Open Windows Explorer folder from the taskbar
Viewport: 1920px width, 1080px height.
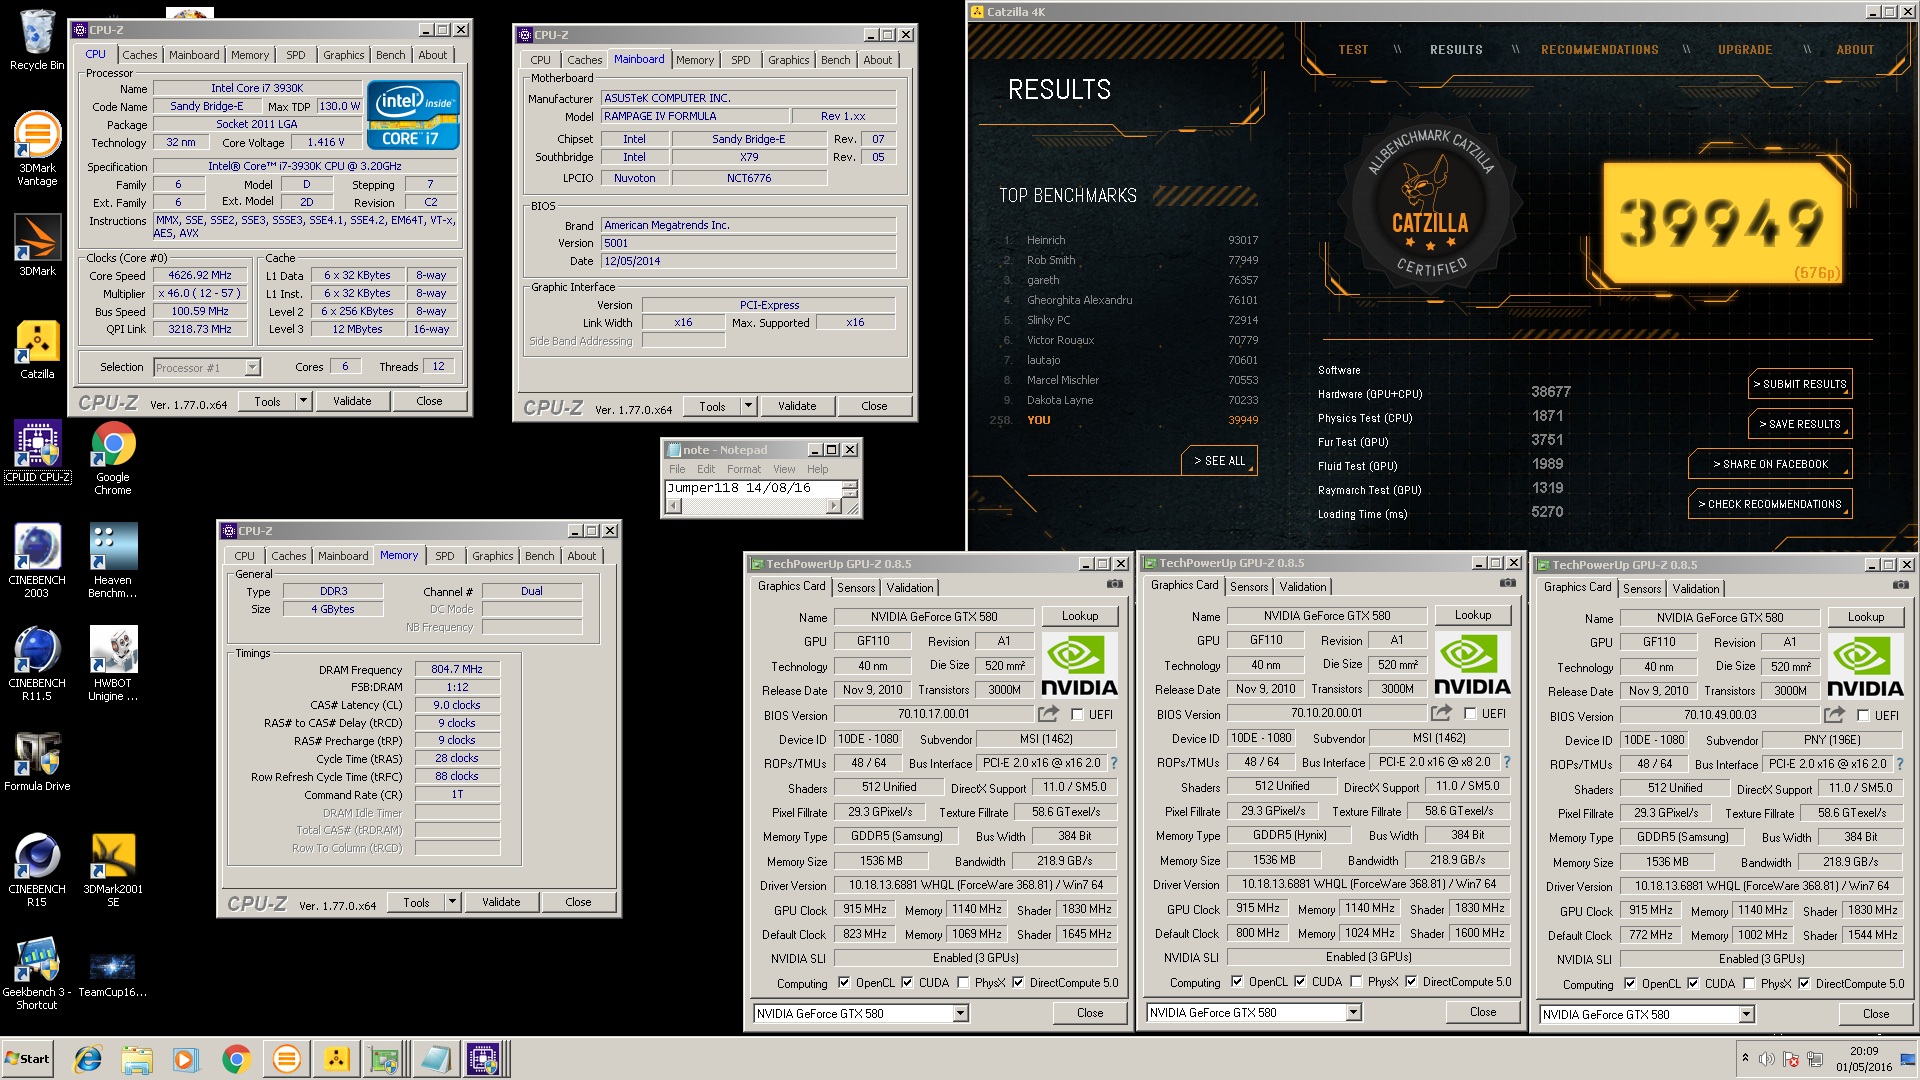click(x=137, y=1059)
